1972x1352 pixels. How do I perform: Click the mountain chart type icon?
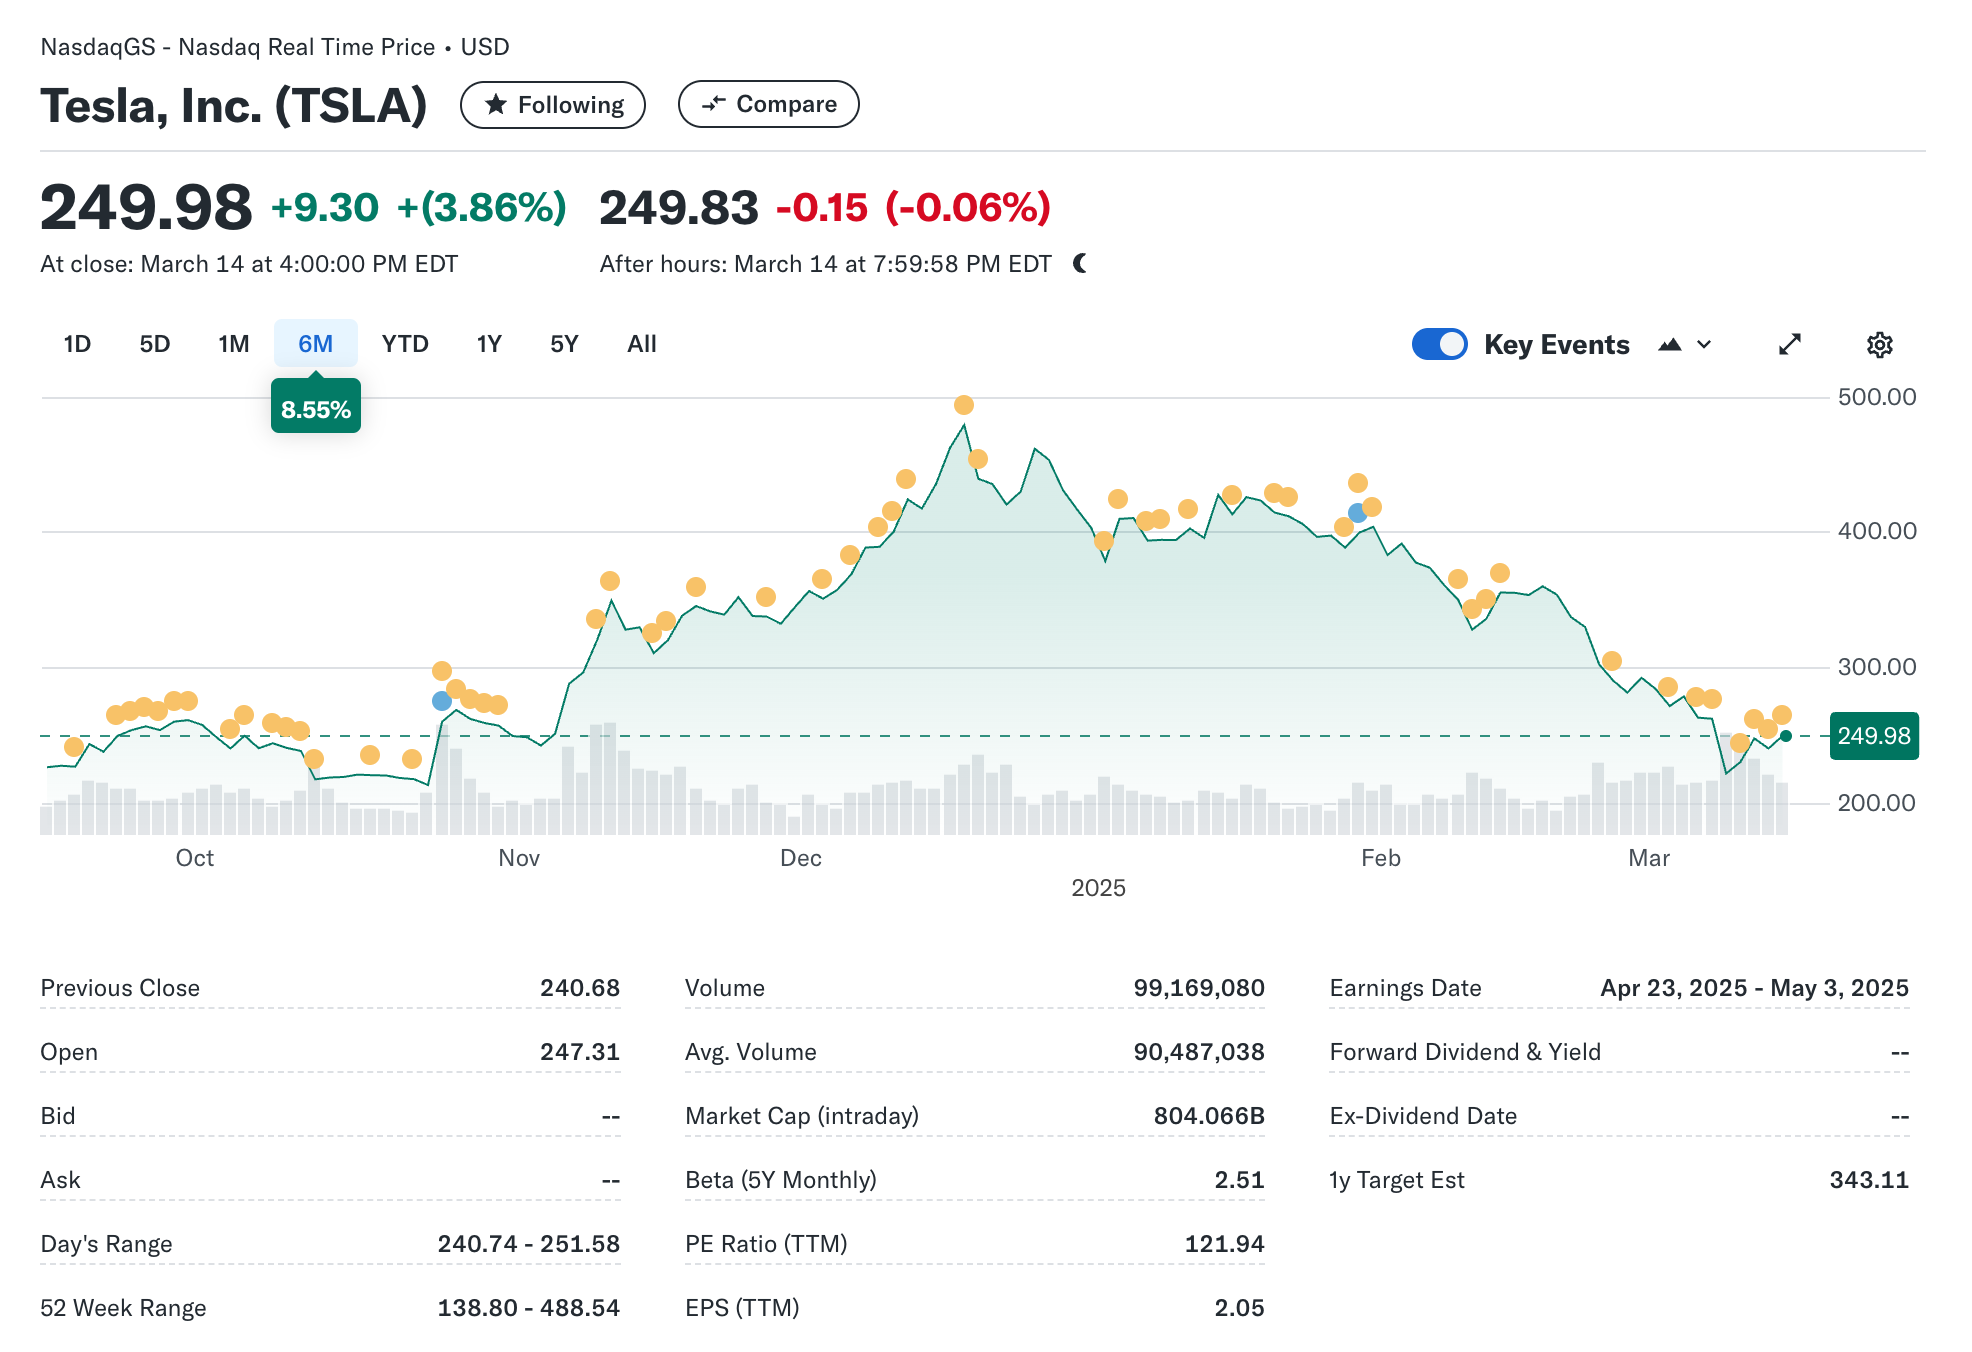[x=1669, y=345]
